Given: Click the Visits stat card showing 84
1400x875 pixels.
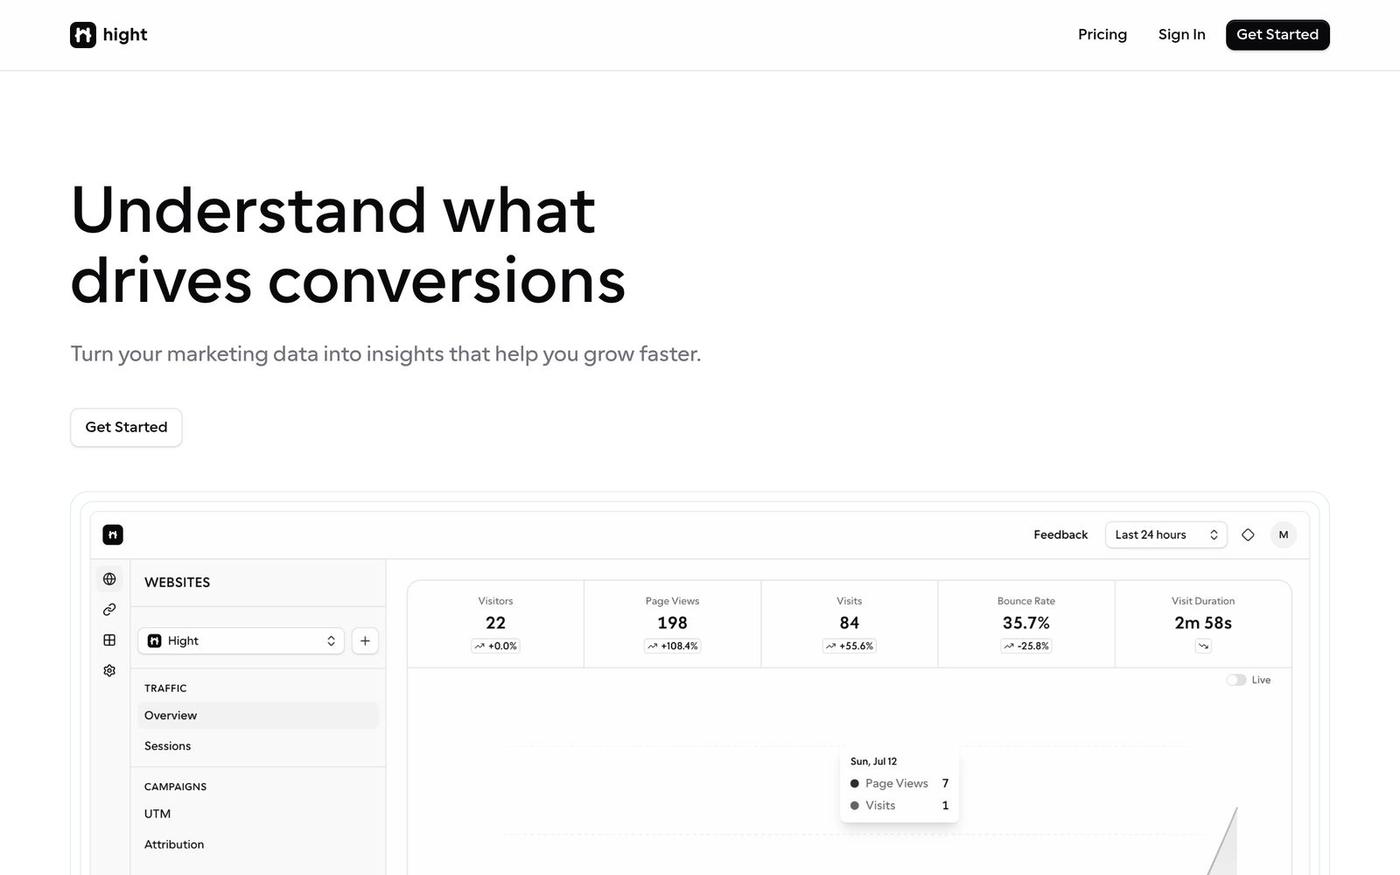Looking at the screenshot, I should pyautogui.click(x=849, y=624).
